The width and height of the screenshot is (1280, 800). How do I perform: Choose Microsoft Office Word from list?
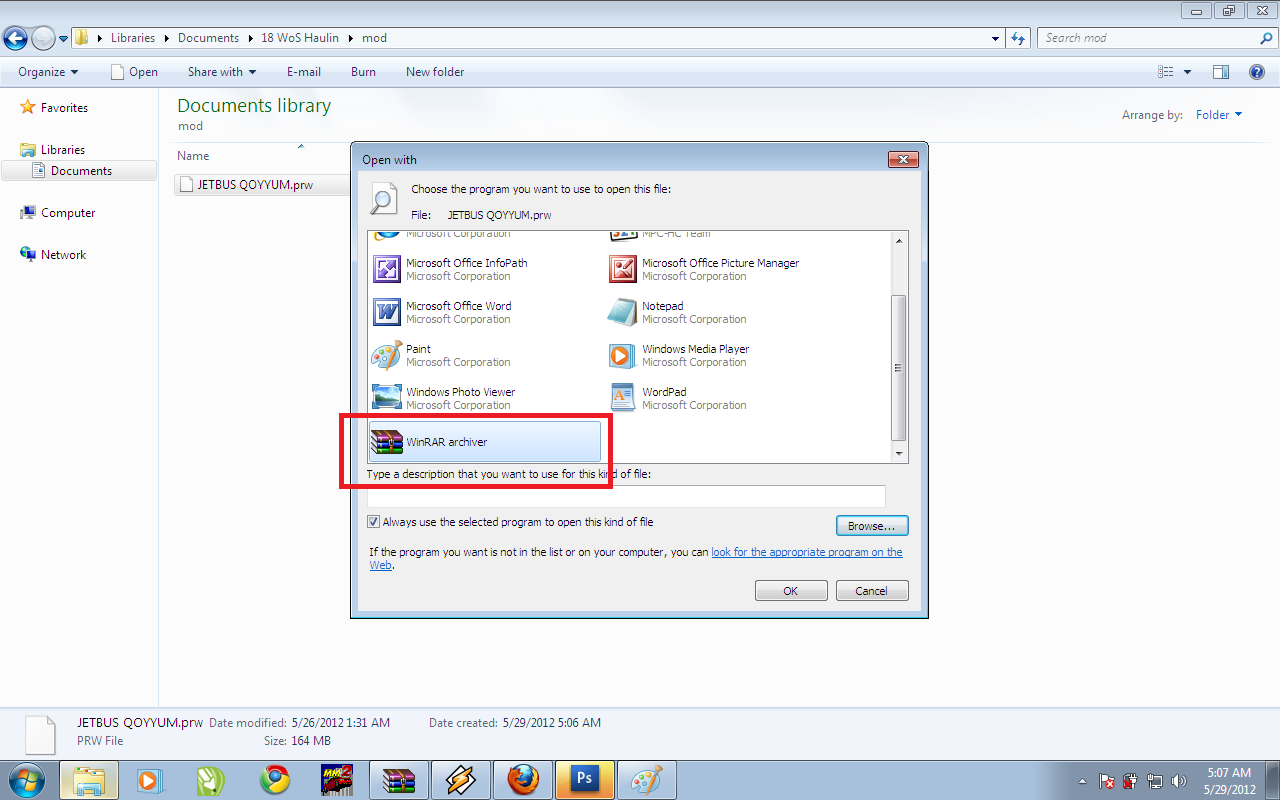[486, 312]
